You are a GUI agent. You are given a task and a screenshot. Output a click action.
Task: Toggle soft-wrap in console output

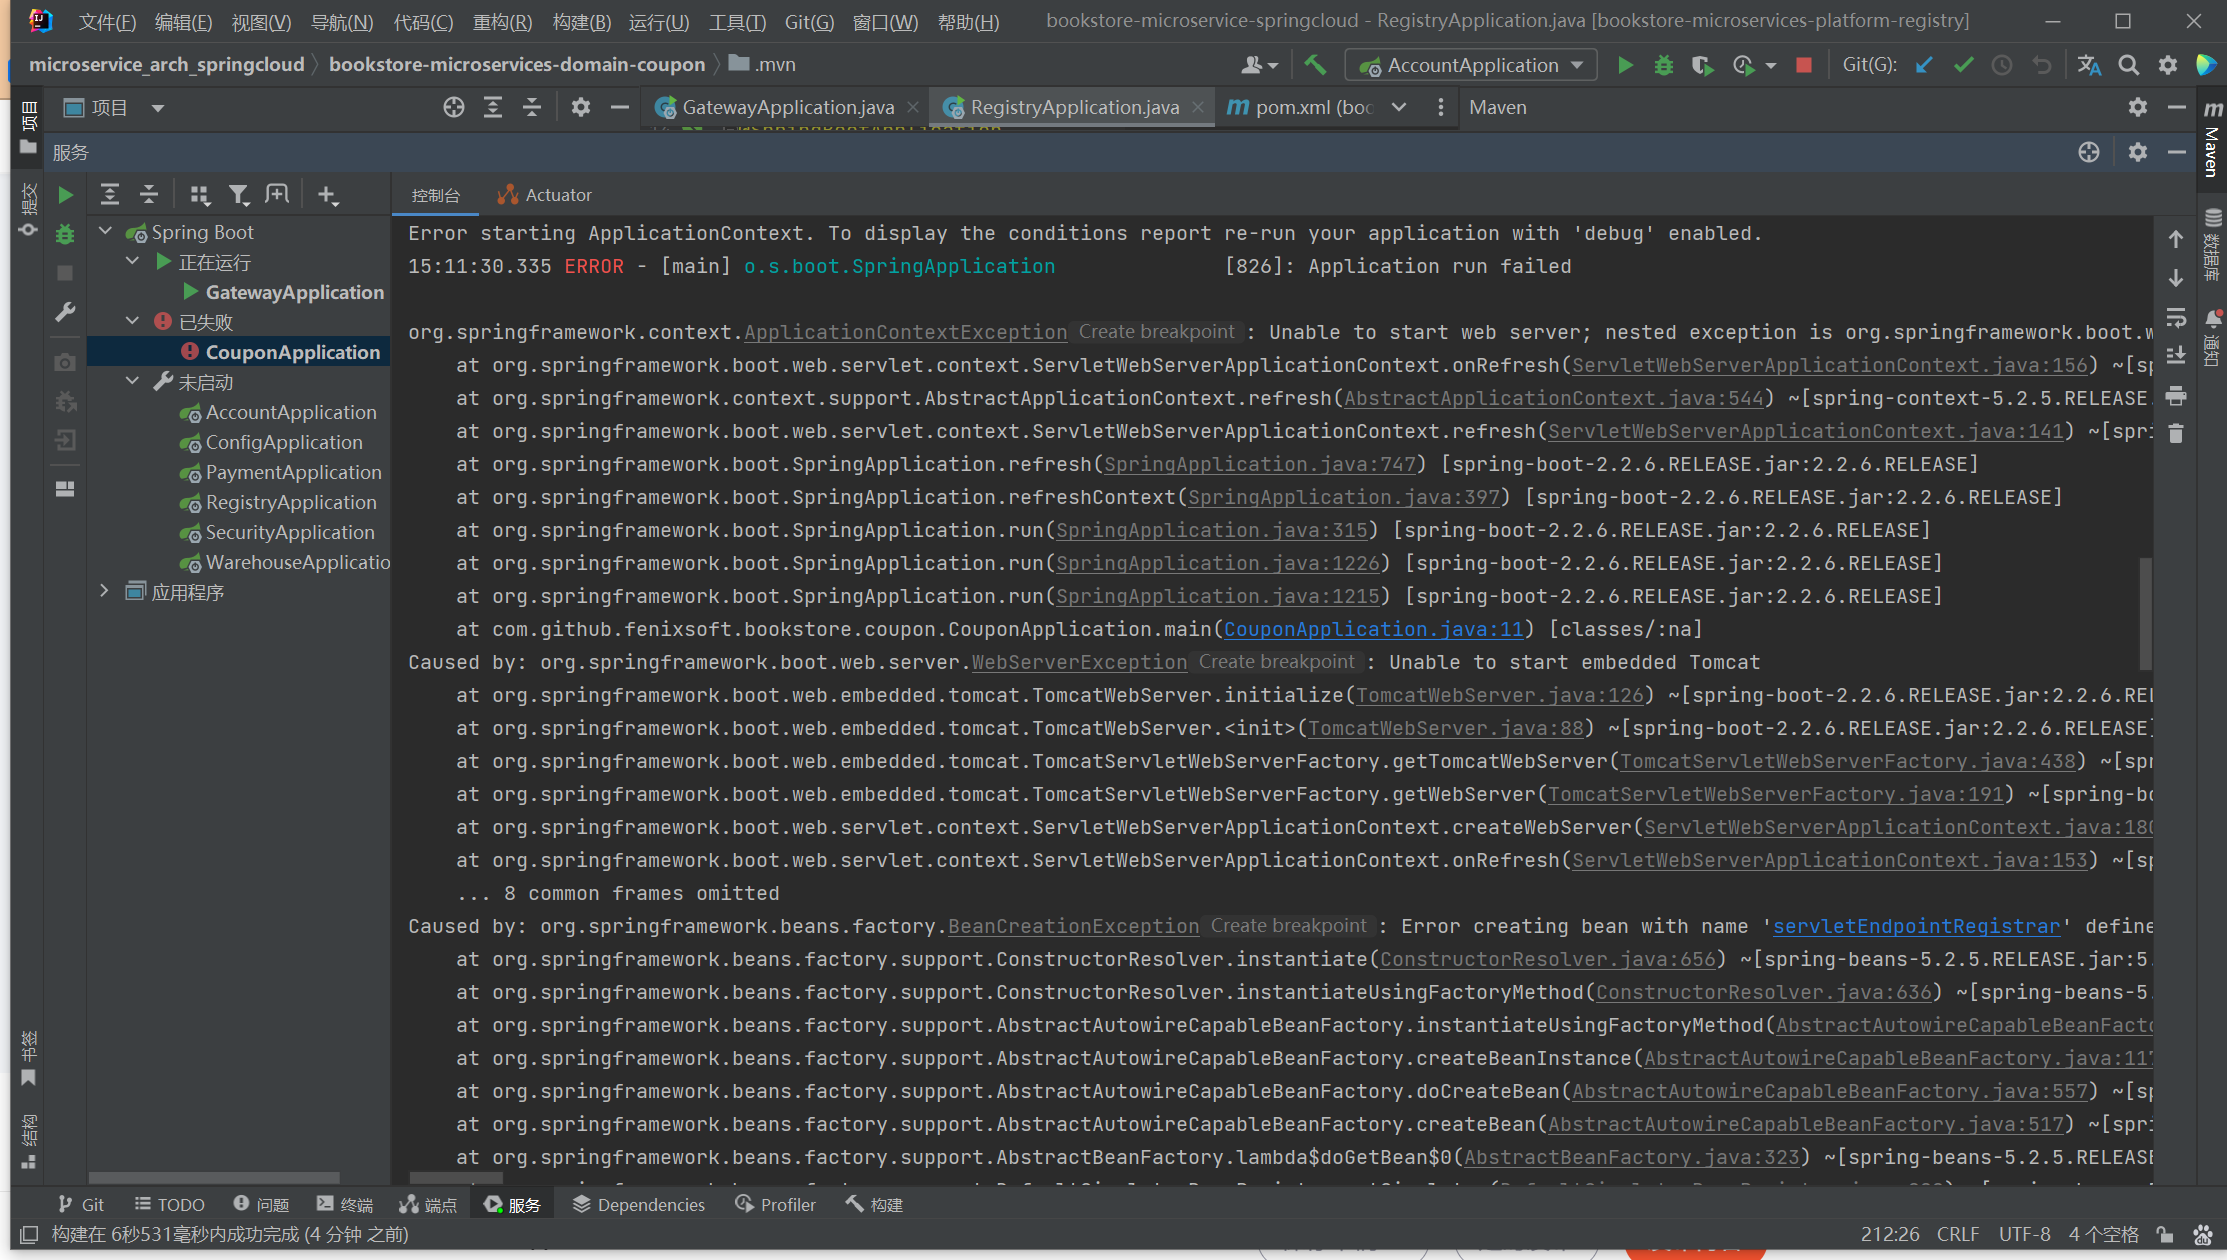tap(2176, 318)
